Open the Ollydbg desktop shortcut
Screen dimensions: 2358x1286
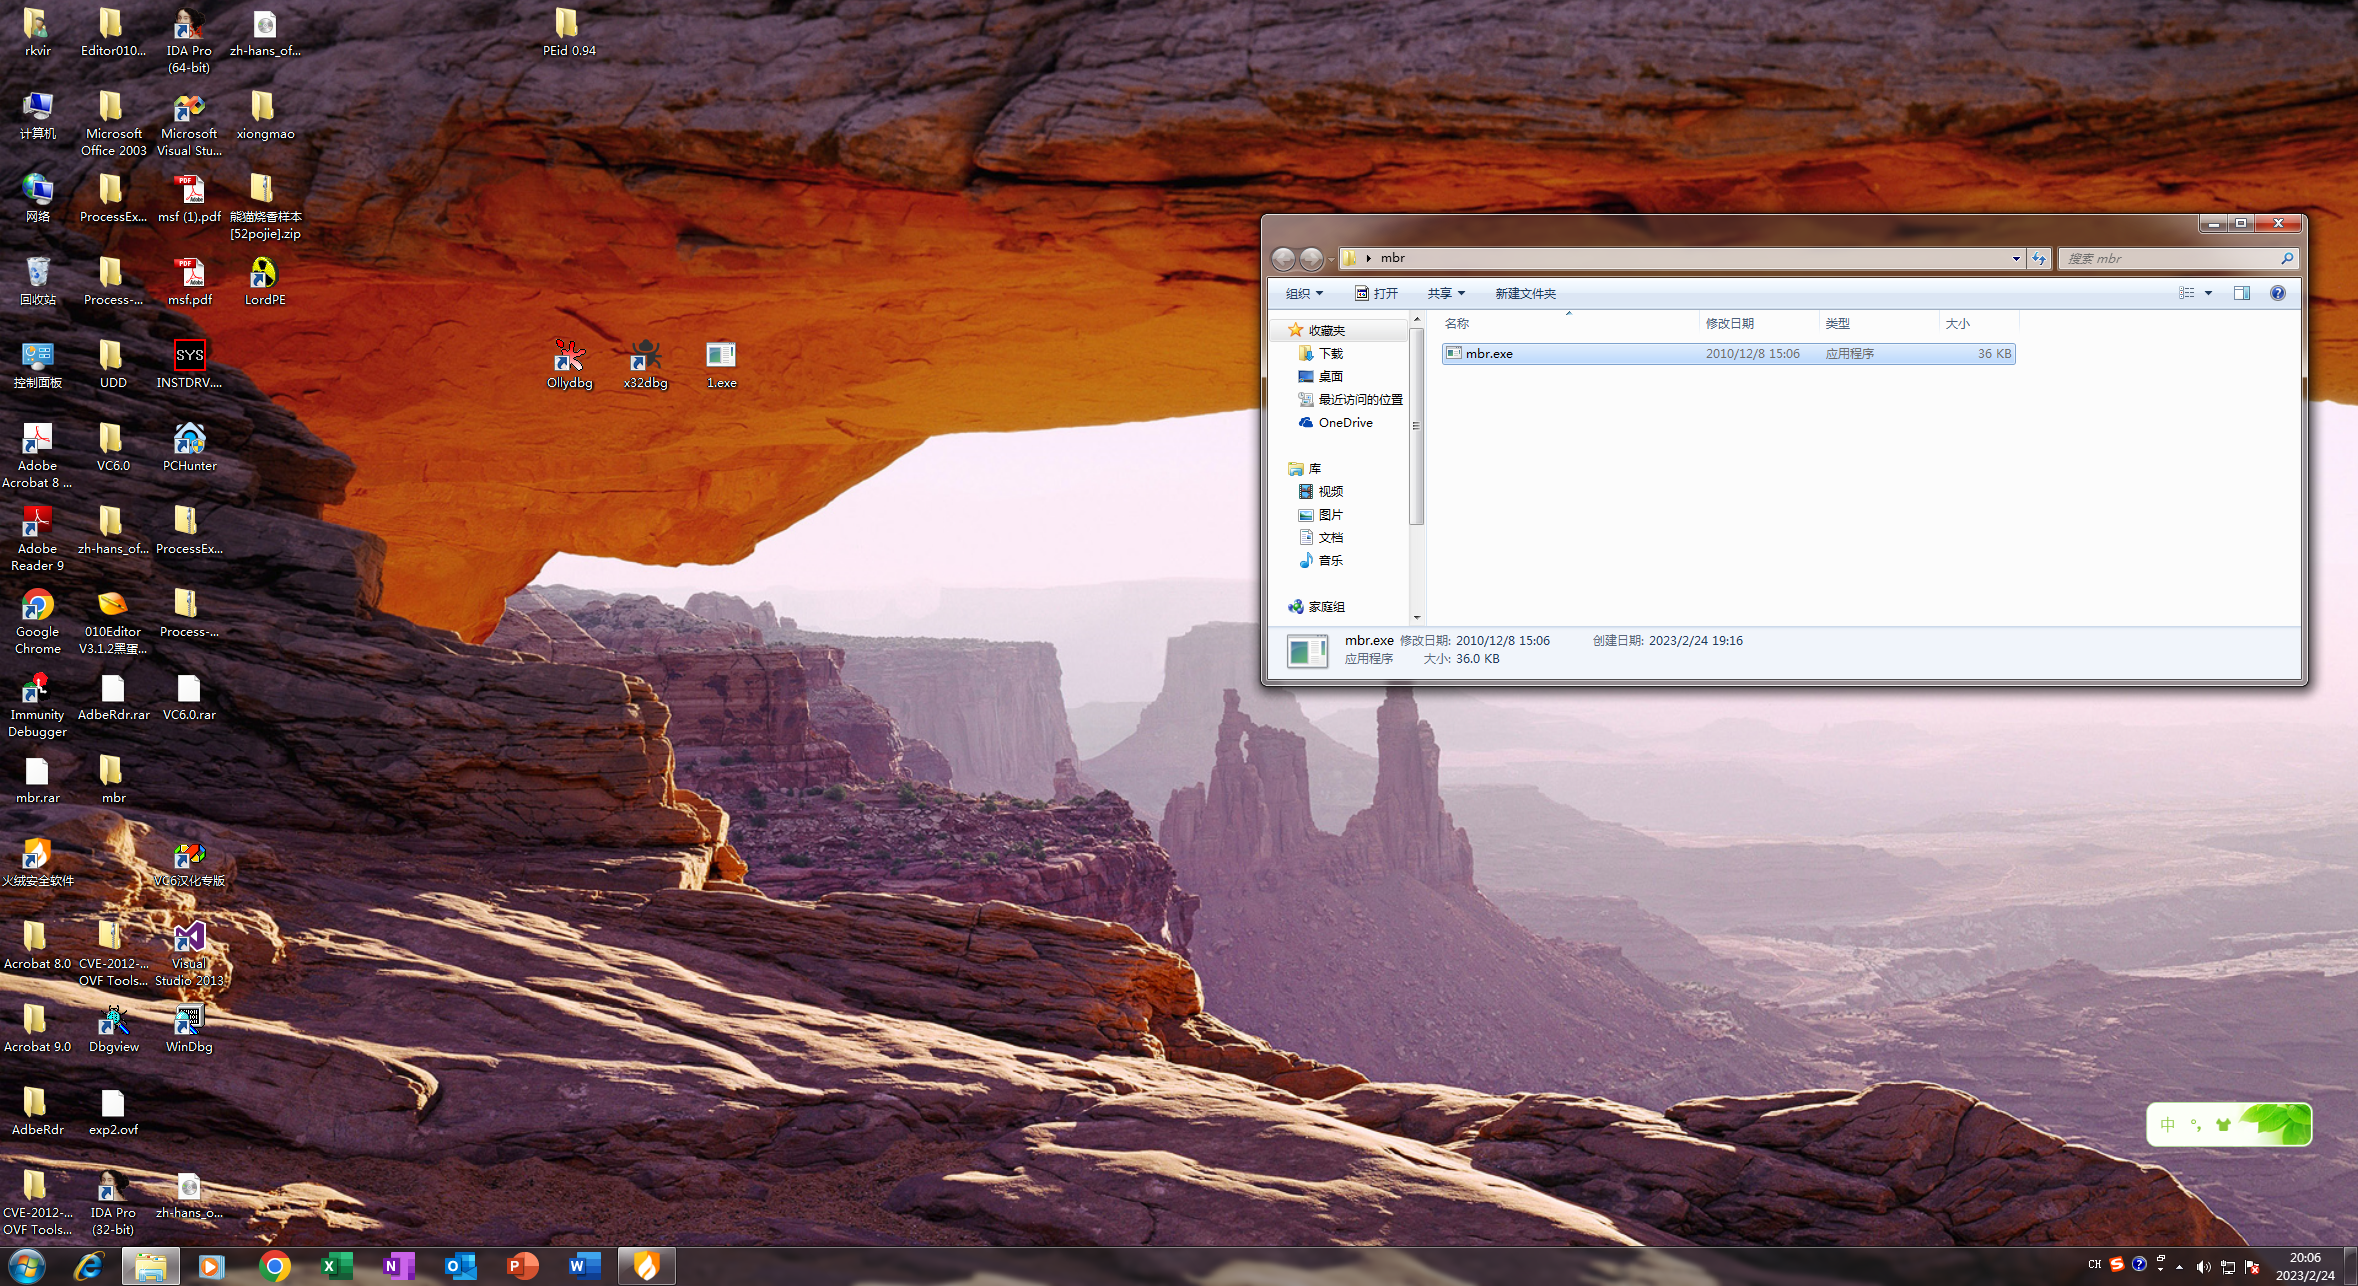(569, 357)
